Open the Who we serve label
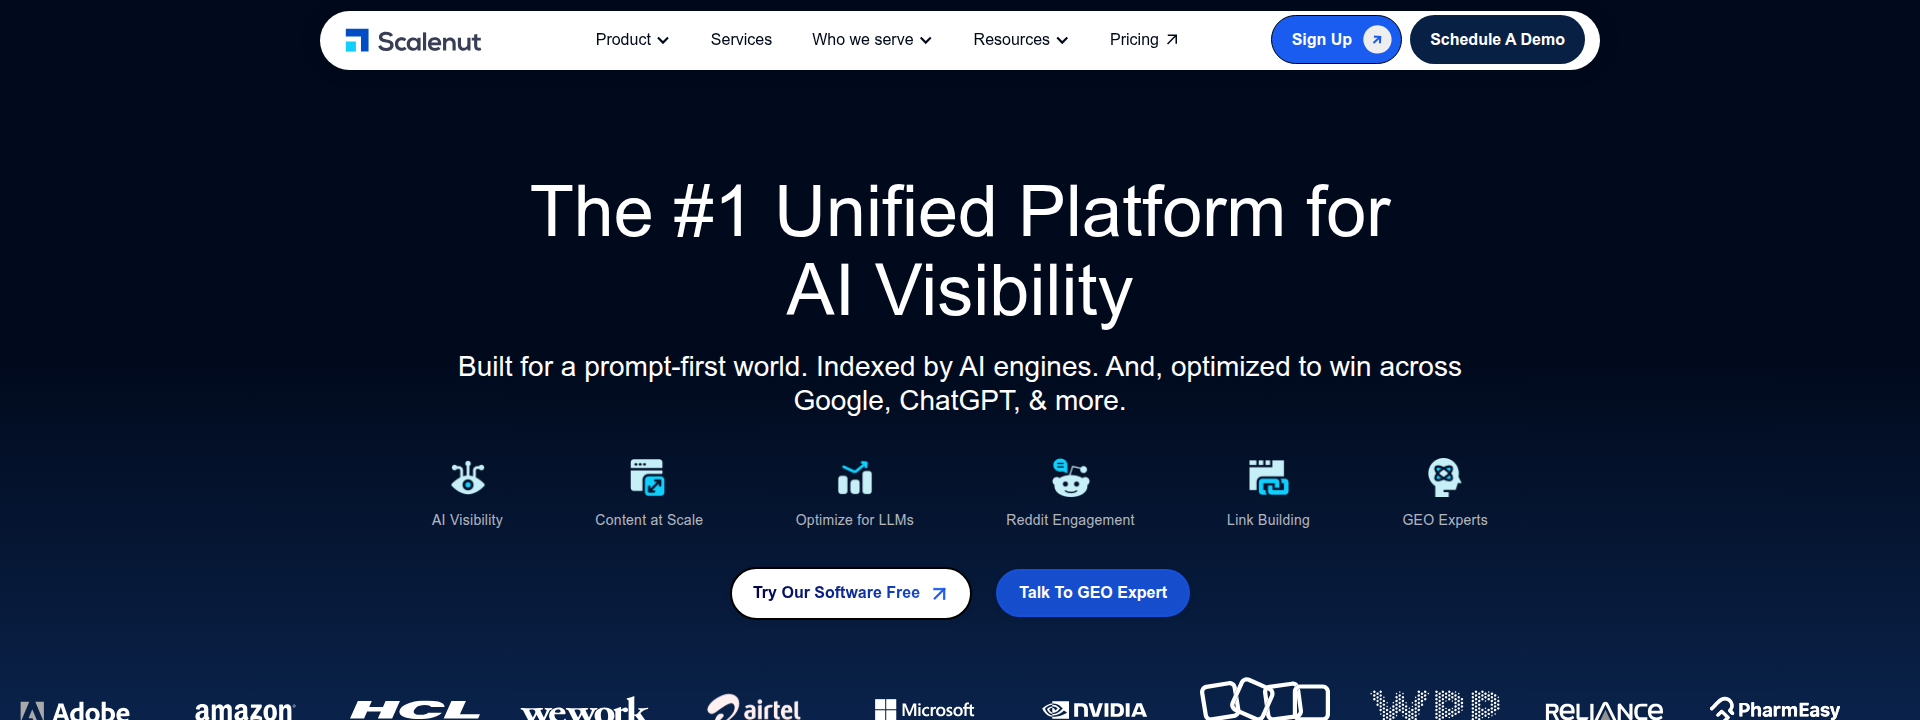The width and height of the screenshot is (1920, 720). tap(862, 40)
